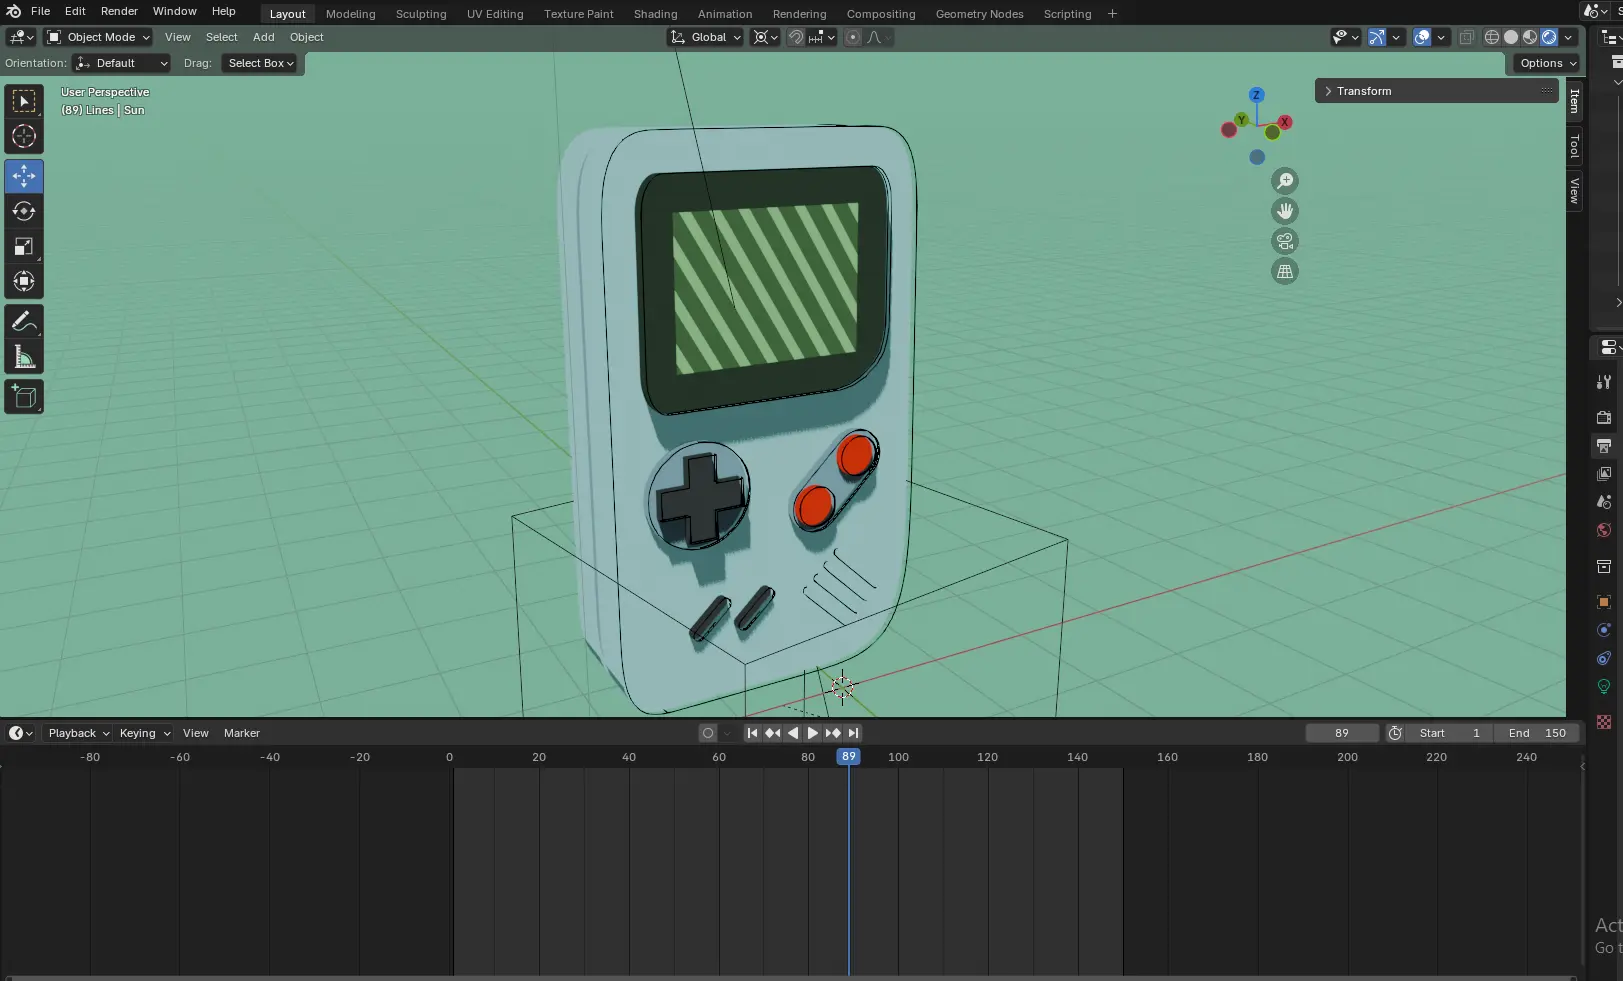The height and width of the screenshot is (981, 1623).
Task: Open the Playback dropdown in timeline
Action: pos(78,733)
